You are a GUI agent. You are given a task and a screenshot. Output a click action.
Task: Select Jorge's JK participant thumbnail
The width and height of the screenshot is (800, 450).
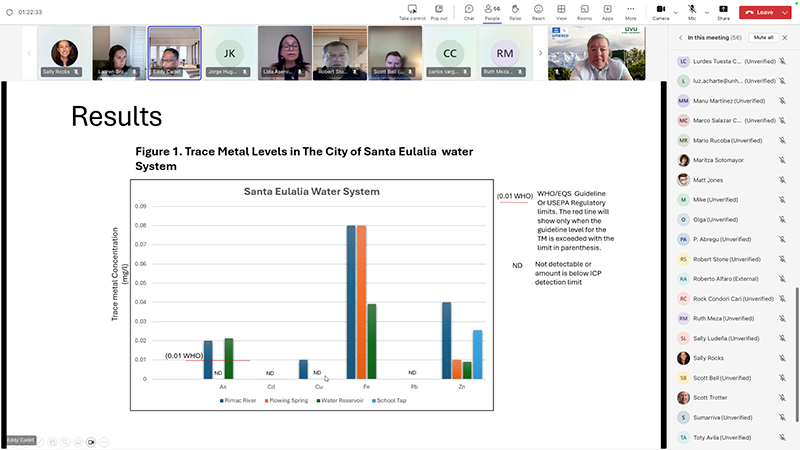[229, 52]
